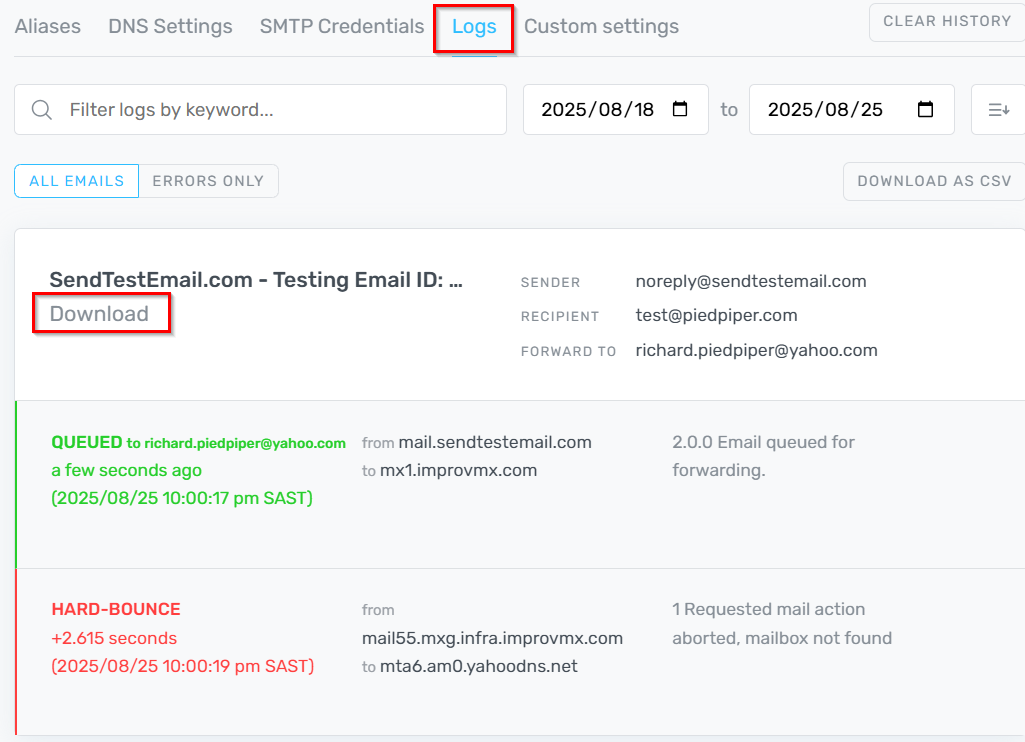Click the end date field 2025/08/25
Screen dimensions: 1025x742
click(825, 110)
